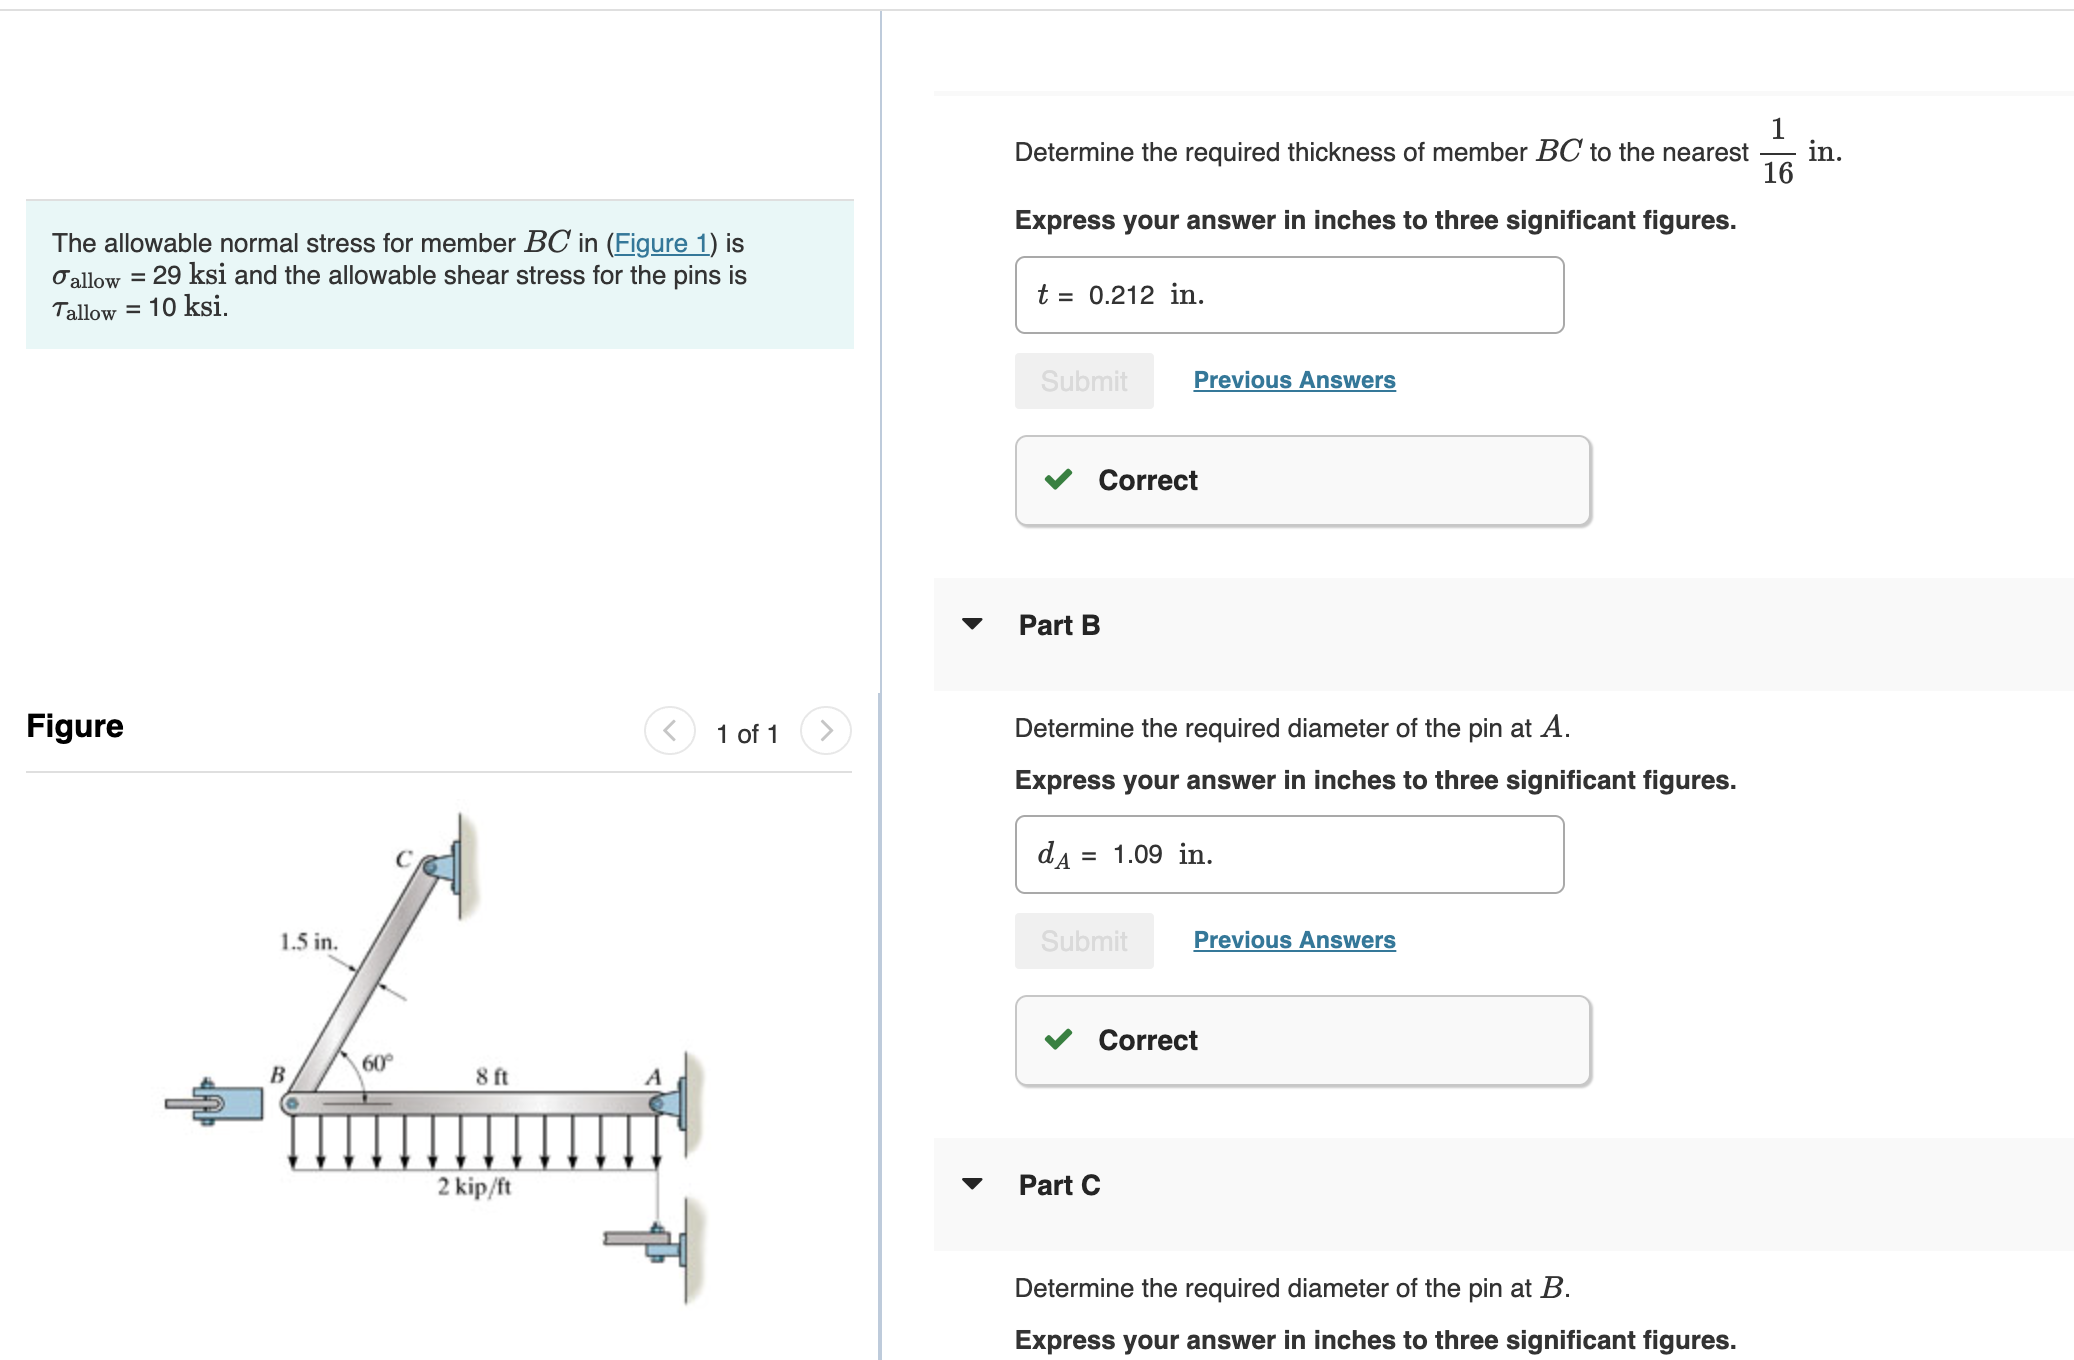The image size is (2074, 1360).
Task: Click the Submit button under dA answer
Action: (1084, 941)
